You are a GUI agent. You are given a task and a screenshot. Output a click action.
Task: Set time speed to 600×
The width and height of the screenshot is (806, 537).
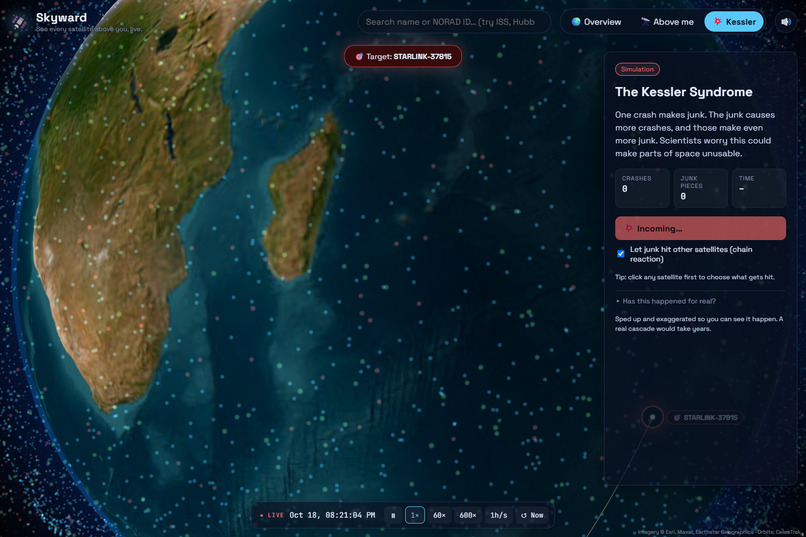(467, 515)
